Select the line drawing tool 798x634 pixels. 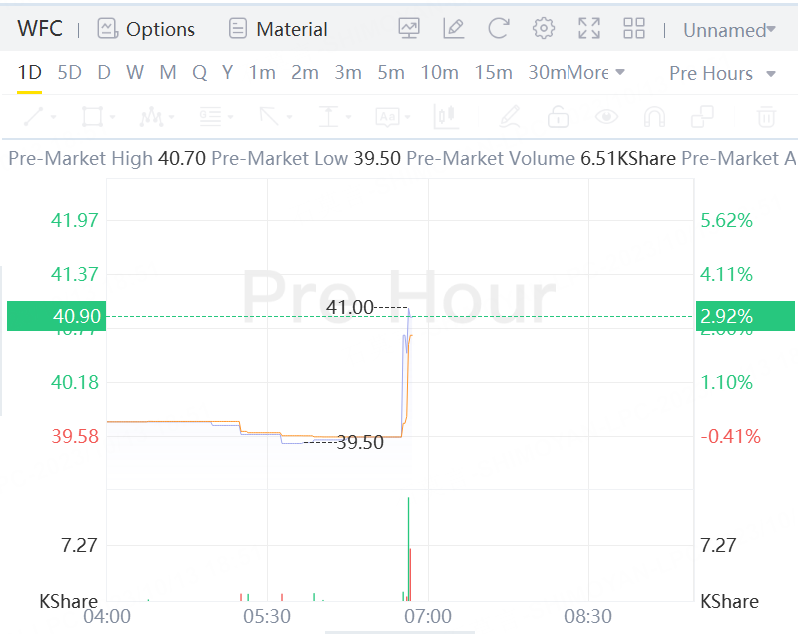pos(34,117)
